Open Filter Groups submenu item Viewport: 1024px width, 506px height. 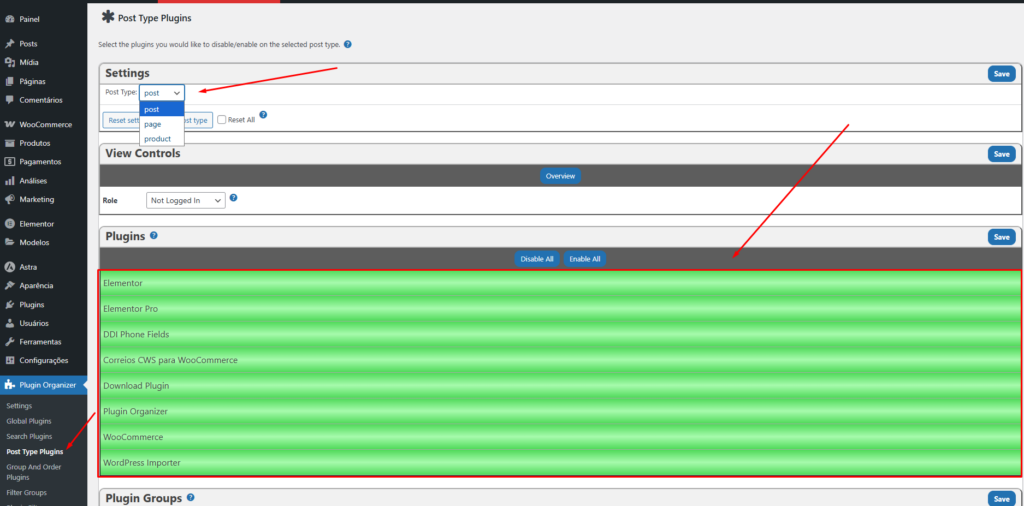[26, 492]
